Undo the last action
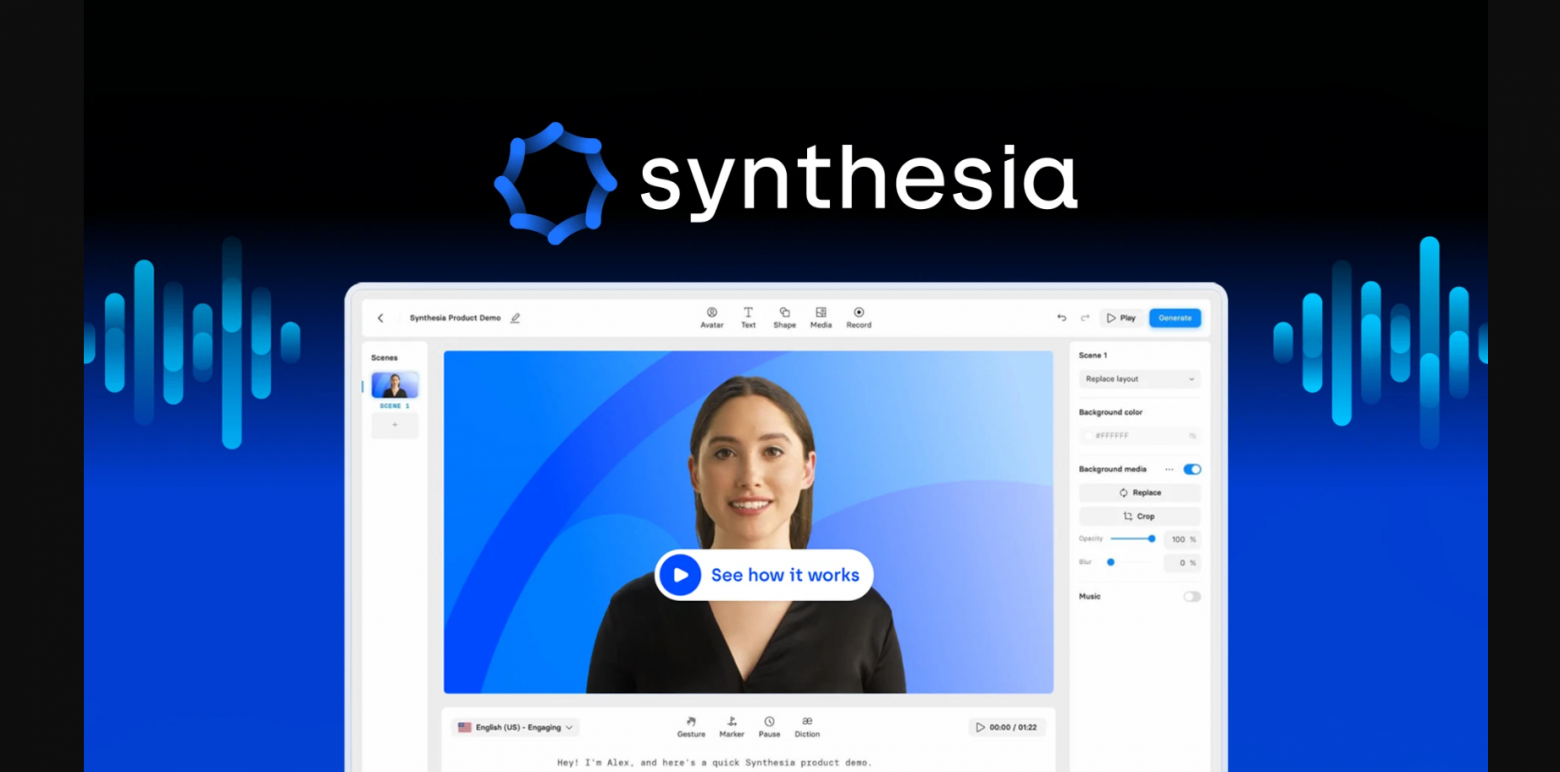Screen dimensions: 1560x772 (x=1062, y=318)
